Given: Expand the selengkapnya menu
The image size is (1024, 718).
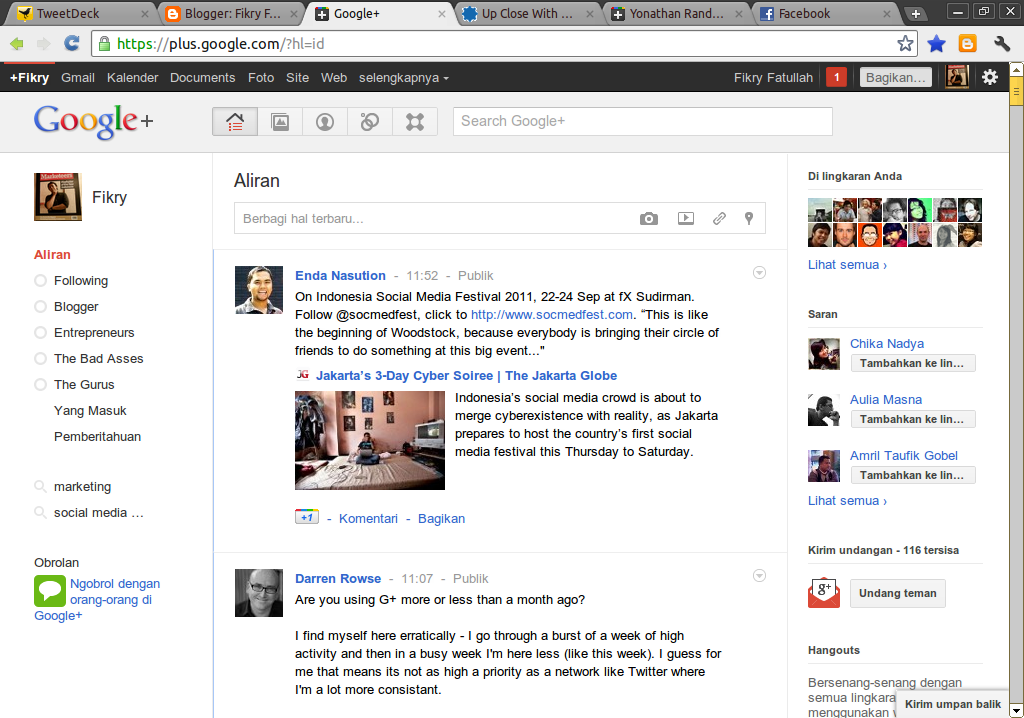Looking at the screenshot, I should (x=404, y=78).
